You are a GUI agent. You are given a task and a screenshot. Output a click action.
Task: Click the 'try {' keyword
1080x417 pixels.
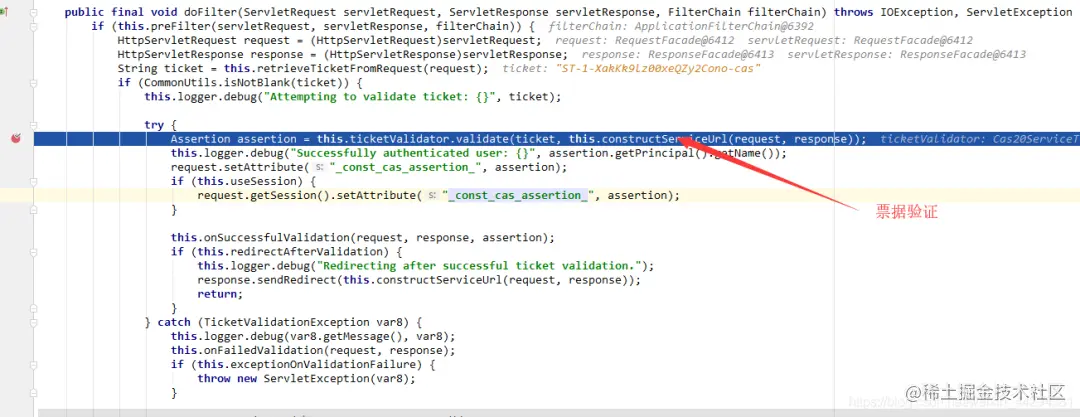pyautogui.click(x=160, y=125)
